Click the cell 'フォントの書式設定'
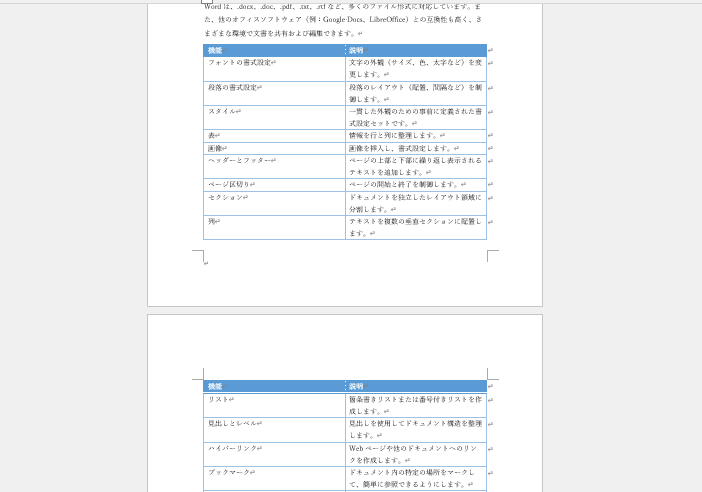This screenshot has width=702, height=492. coord(274,69)
